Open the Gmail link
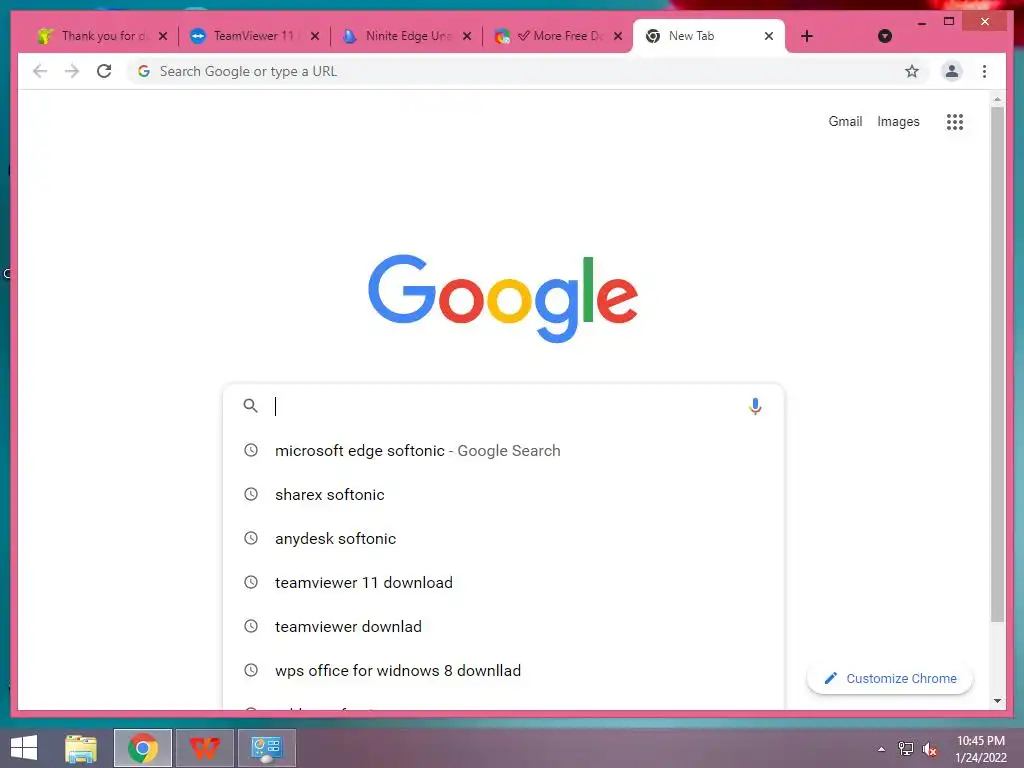Viewport: 1024px width, 768px height. point(845,121)
